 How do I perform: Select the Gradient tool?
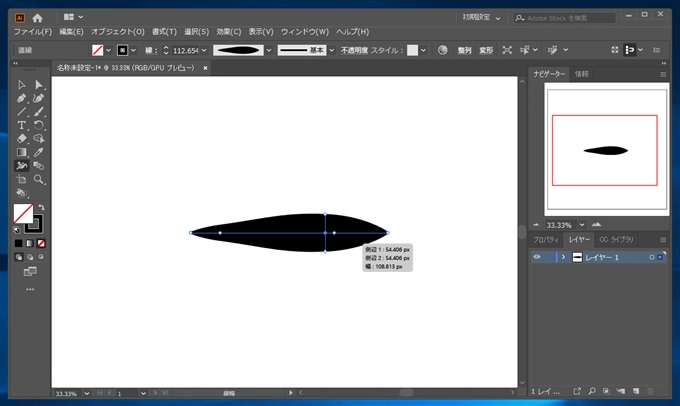tap(21, 152)
